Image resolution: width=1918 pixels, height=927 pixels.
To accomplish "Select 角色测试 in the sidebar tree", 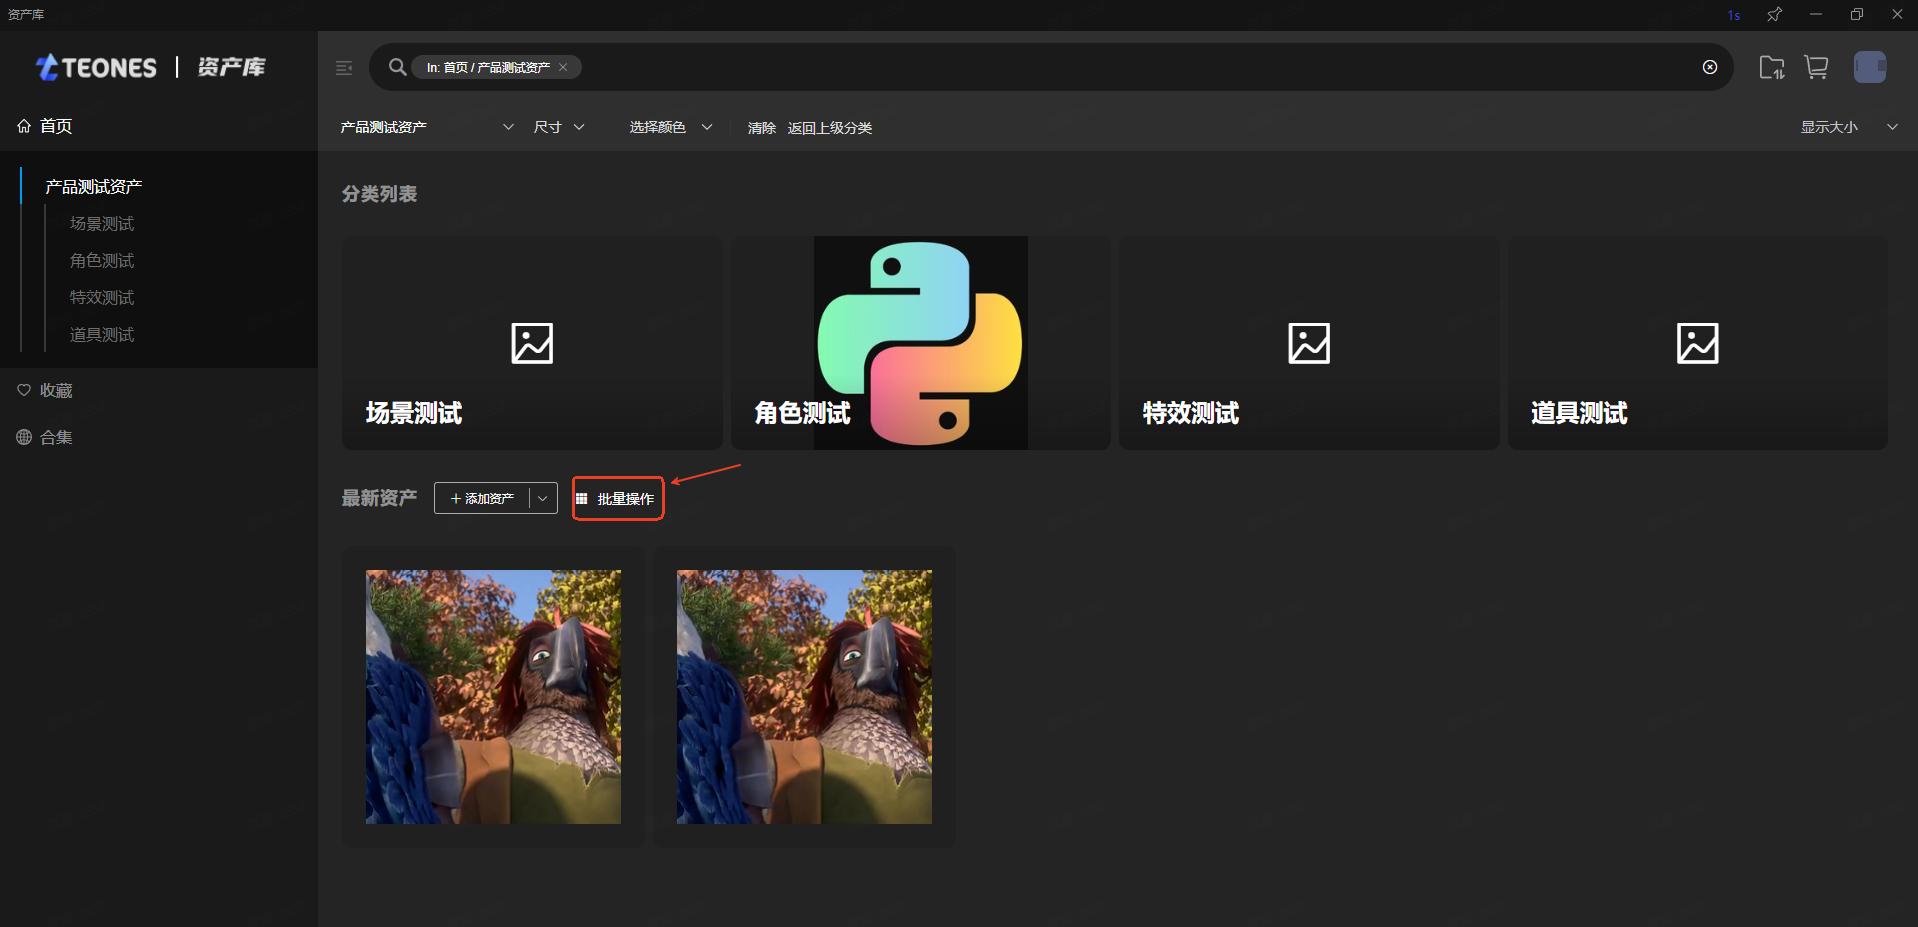I will (101, 260).
